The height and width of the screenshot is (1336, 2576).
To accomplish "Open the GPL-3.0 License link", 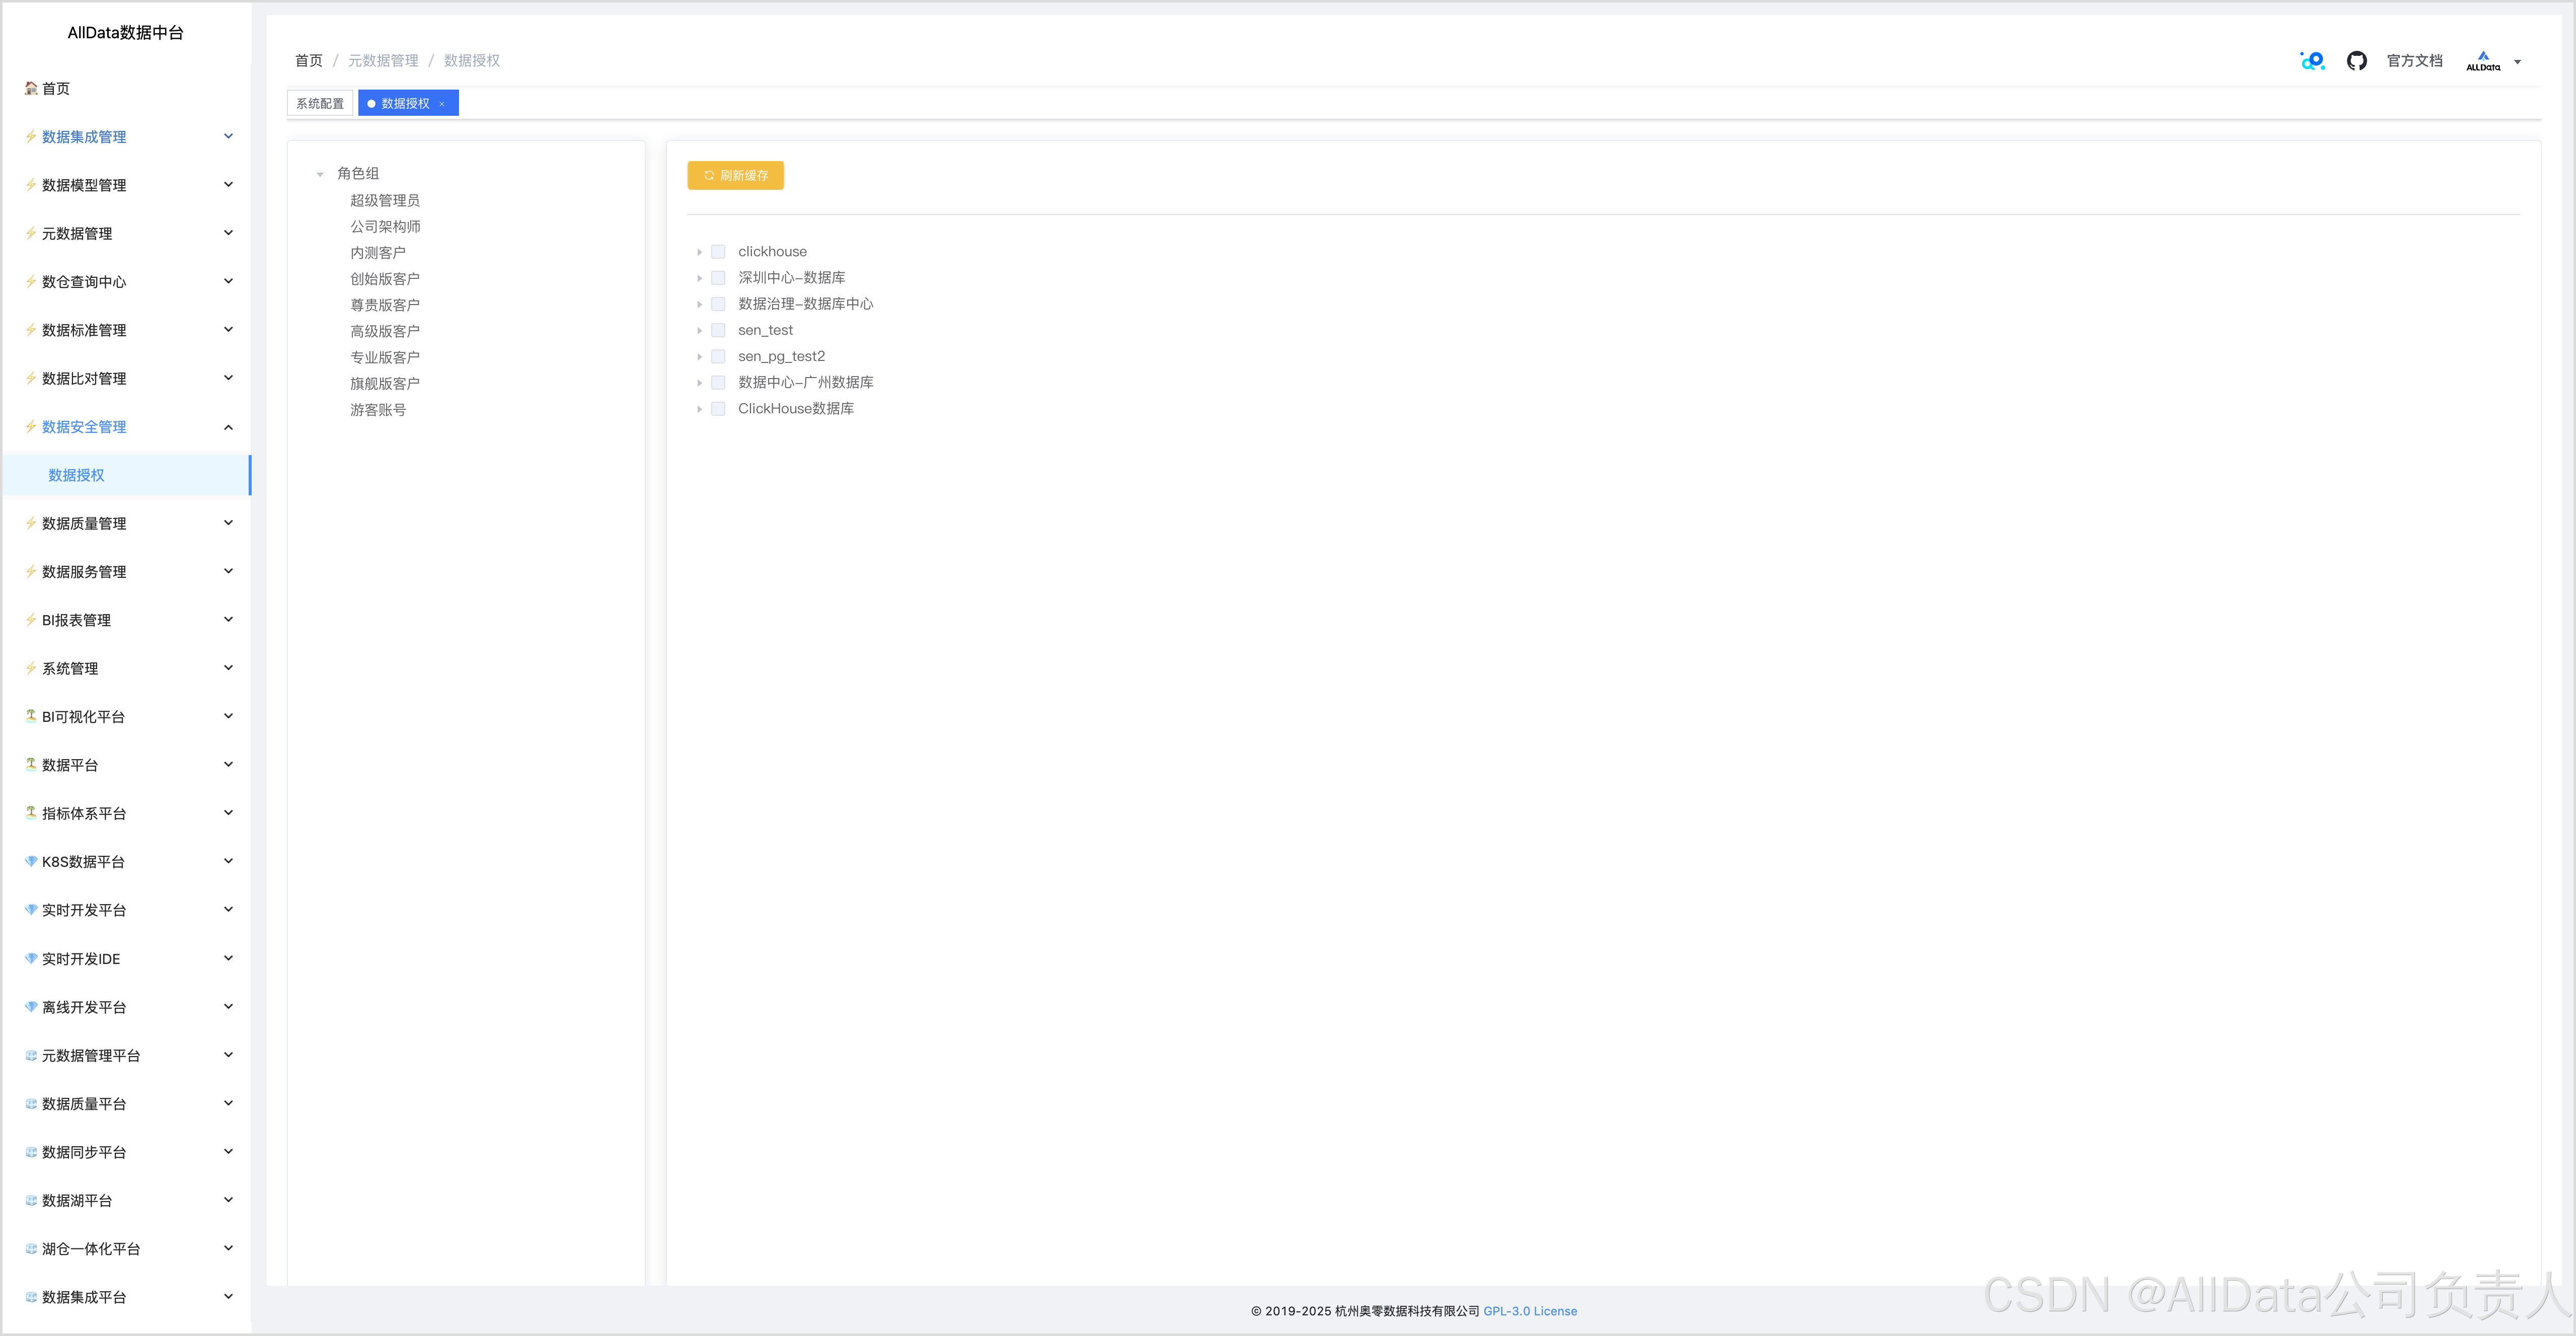I will (x=1529, y=1311).
